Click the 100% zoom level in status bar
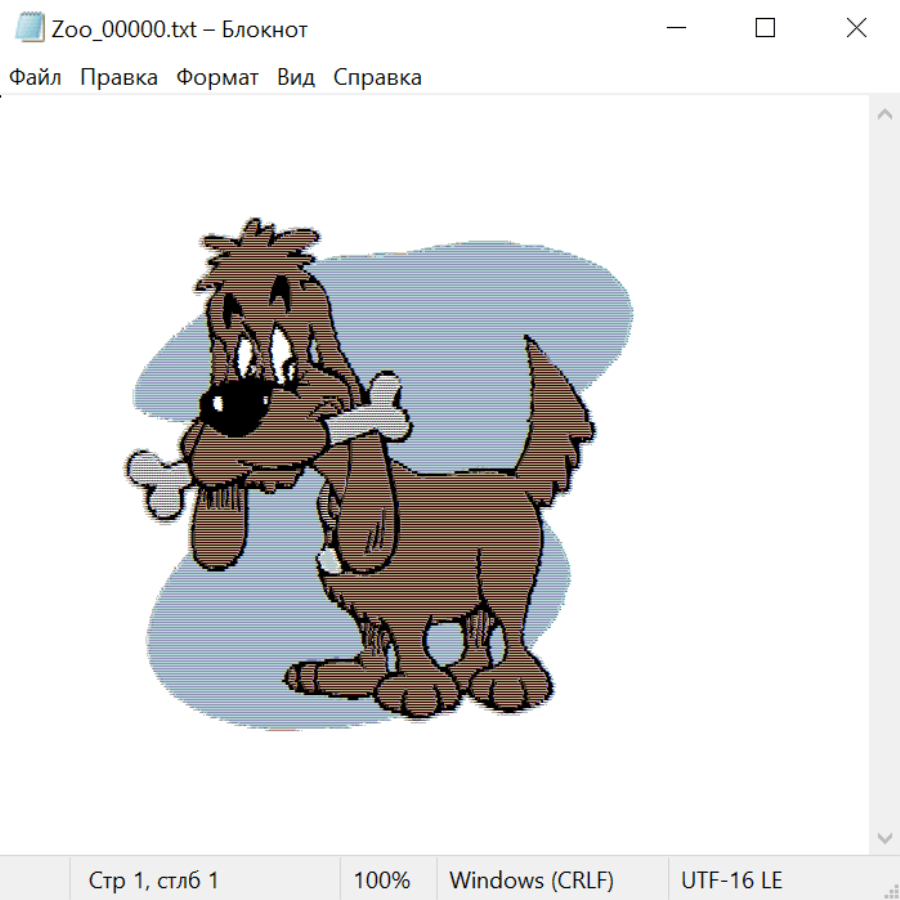This screenshot has width=900, height=900. [382, 880]
